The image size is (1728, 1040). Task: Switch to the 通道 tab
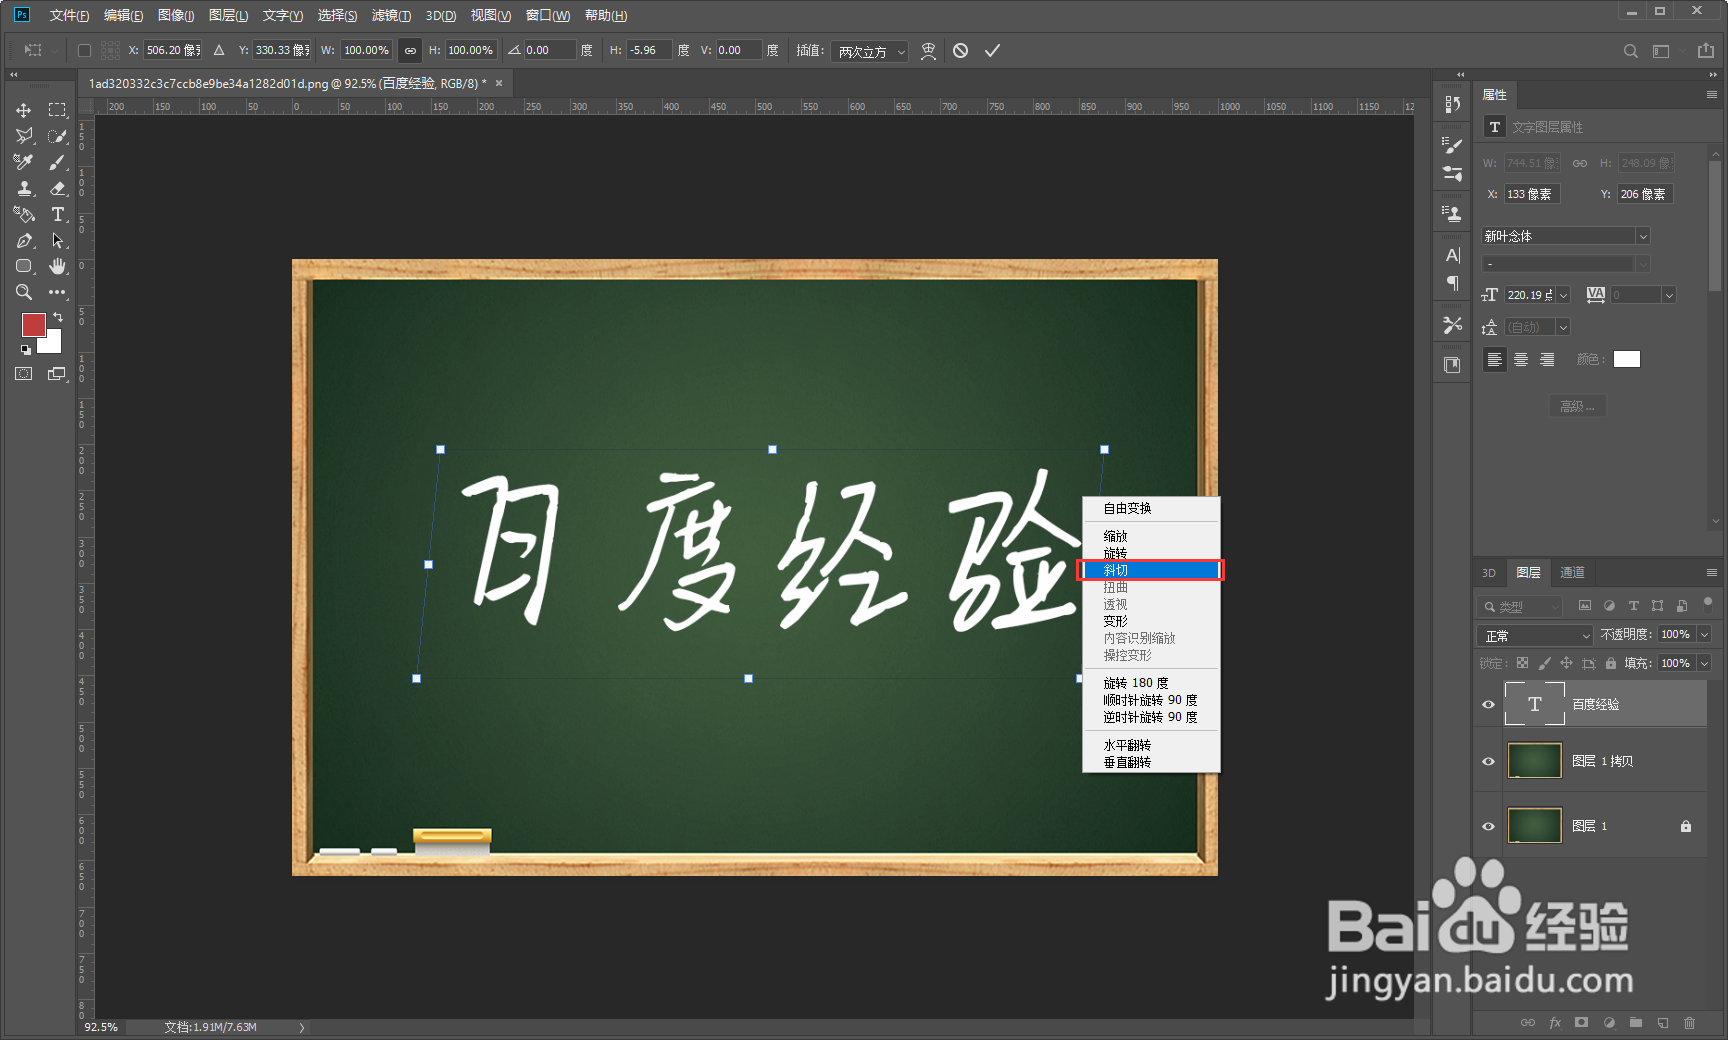coord(1572,572)
